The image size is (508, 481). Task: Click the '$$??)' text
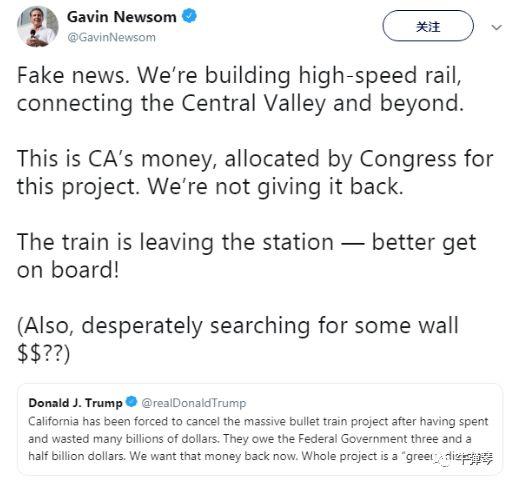pos(44,353)
